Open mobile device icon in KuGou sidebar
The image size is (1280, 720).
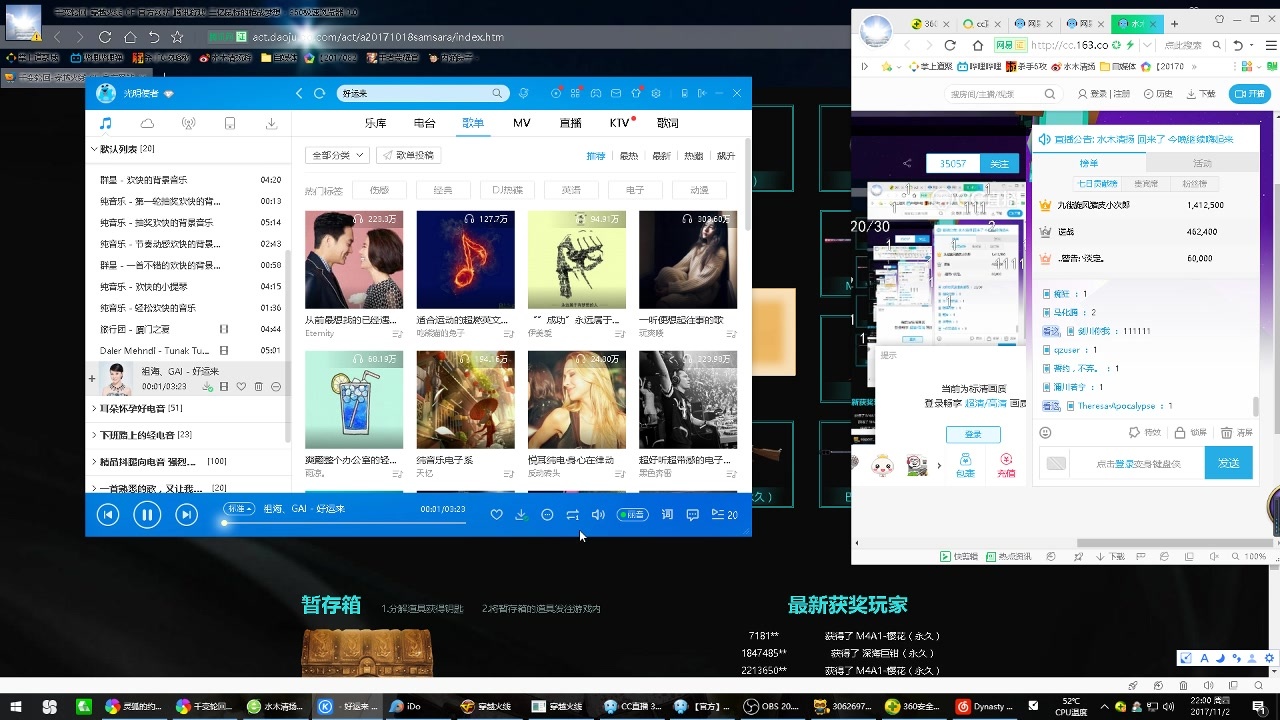(x=229, y=123)
